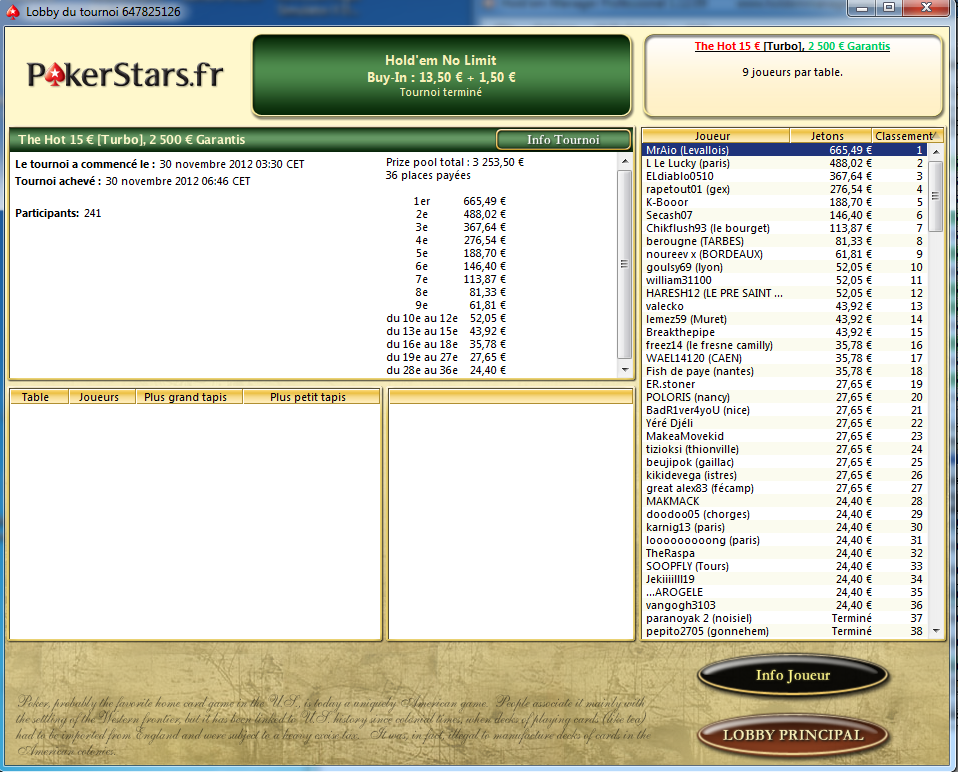Select player MakeaMovekid
Viewport: 958px width, 772px height.
coord(785,437)
